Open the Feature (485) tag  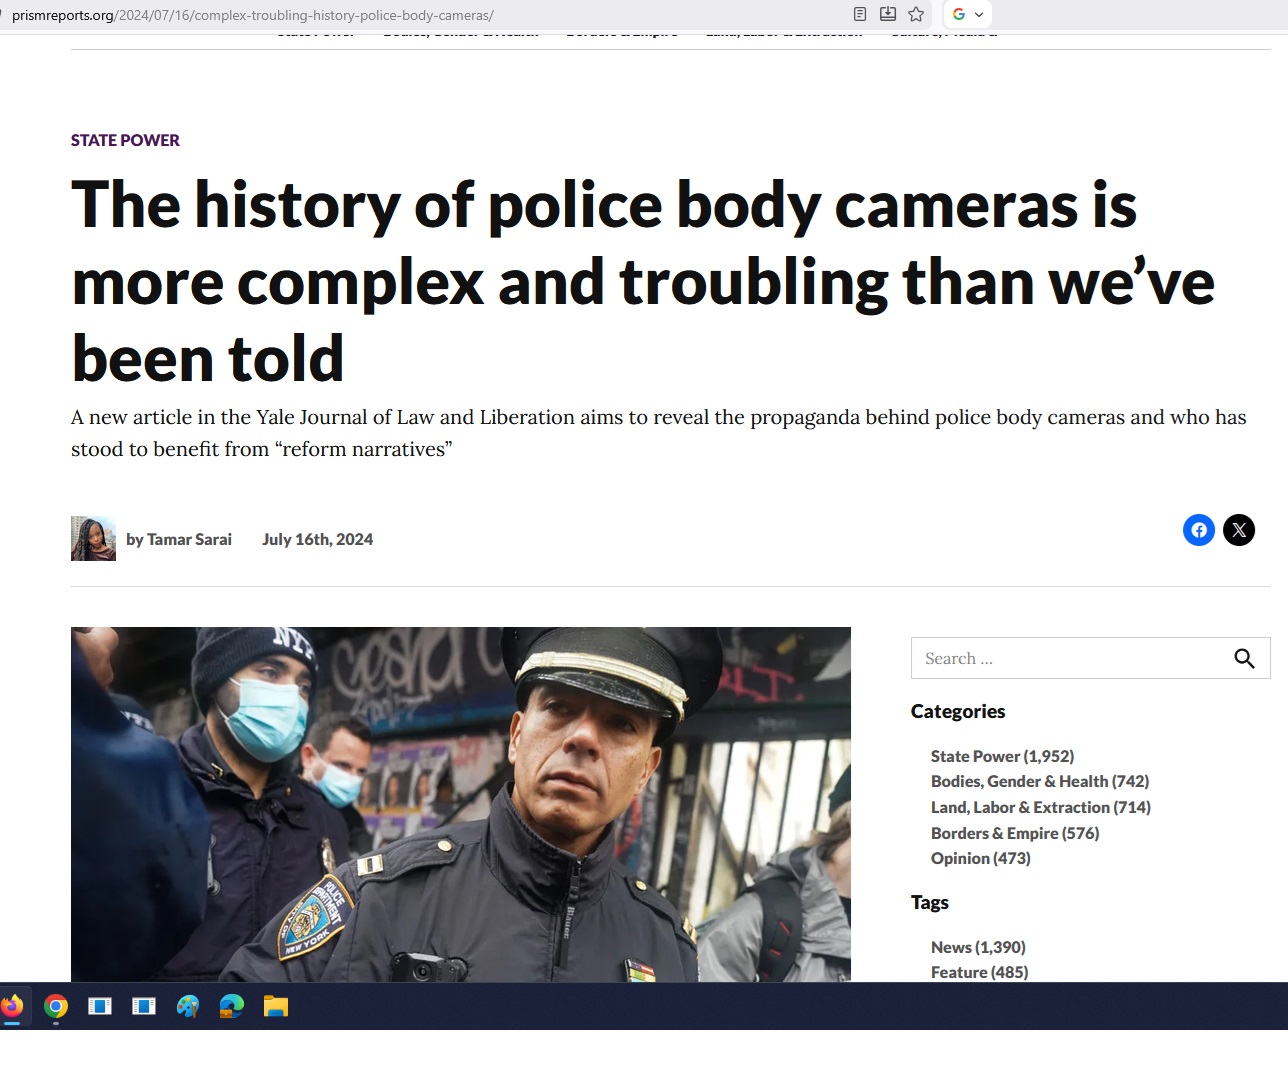point(979,972)
